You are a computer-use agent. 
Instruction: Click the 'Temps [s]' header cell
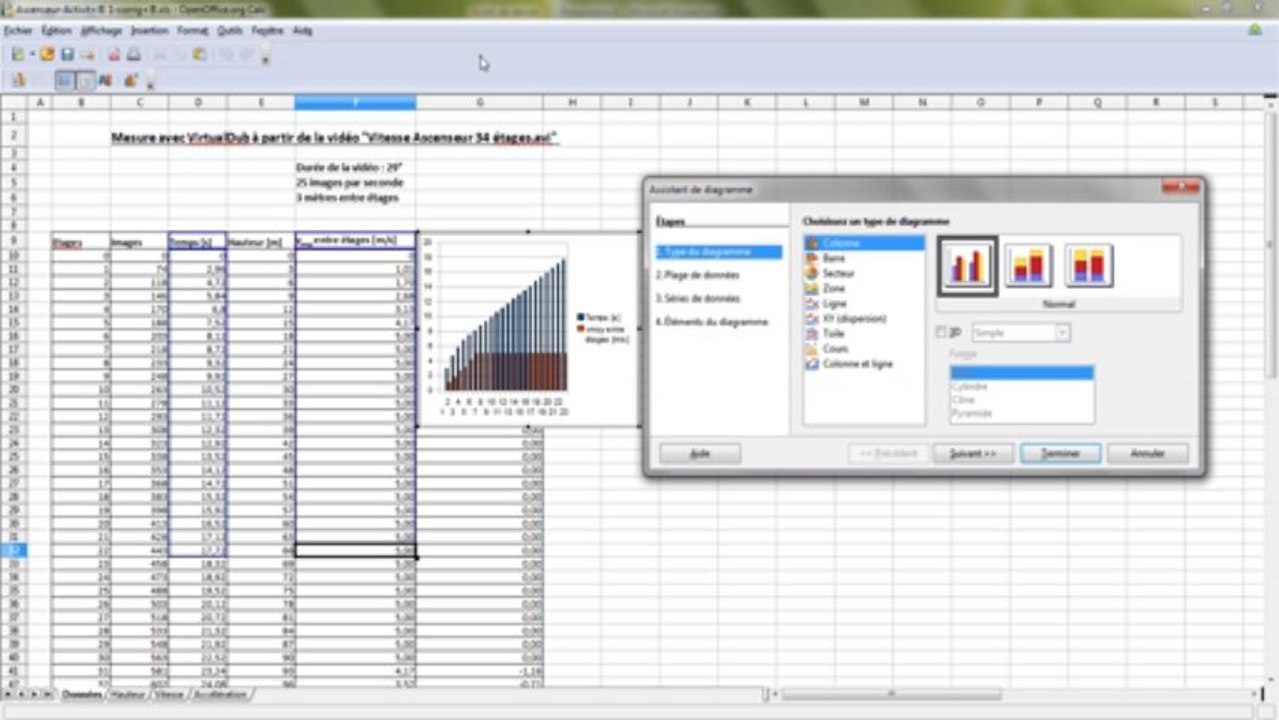pos(197,241)
